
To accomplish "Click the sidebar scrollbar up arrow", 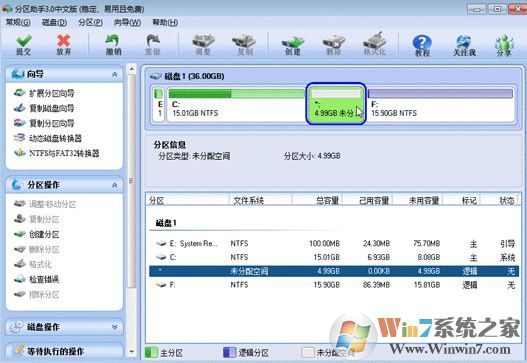I will (132, 69).
